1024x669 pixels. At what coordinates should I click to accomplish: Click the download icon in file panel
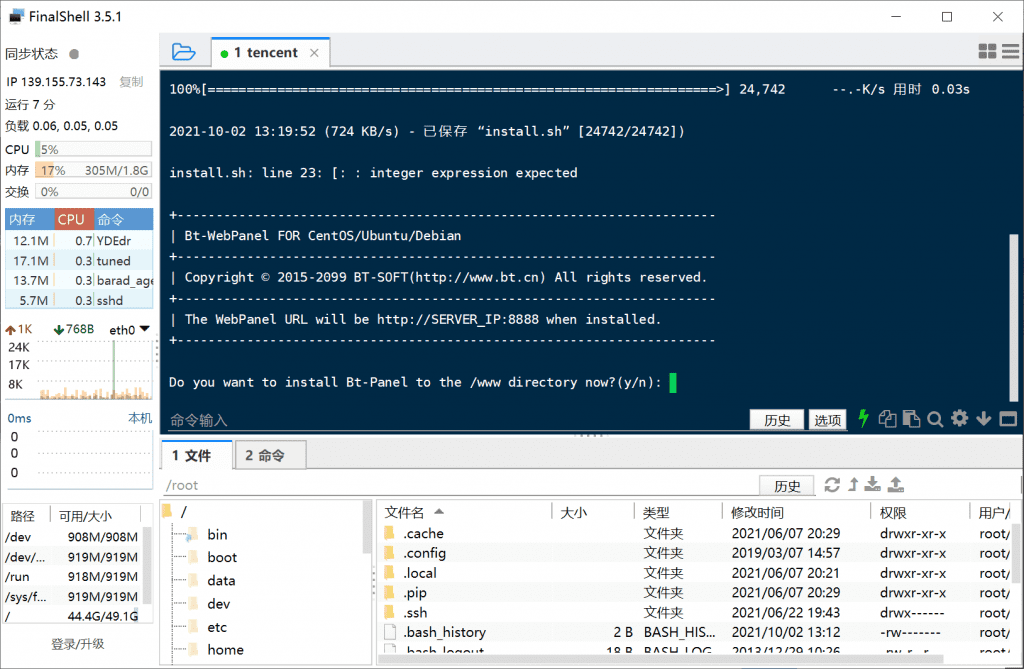pos(872,485)
